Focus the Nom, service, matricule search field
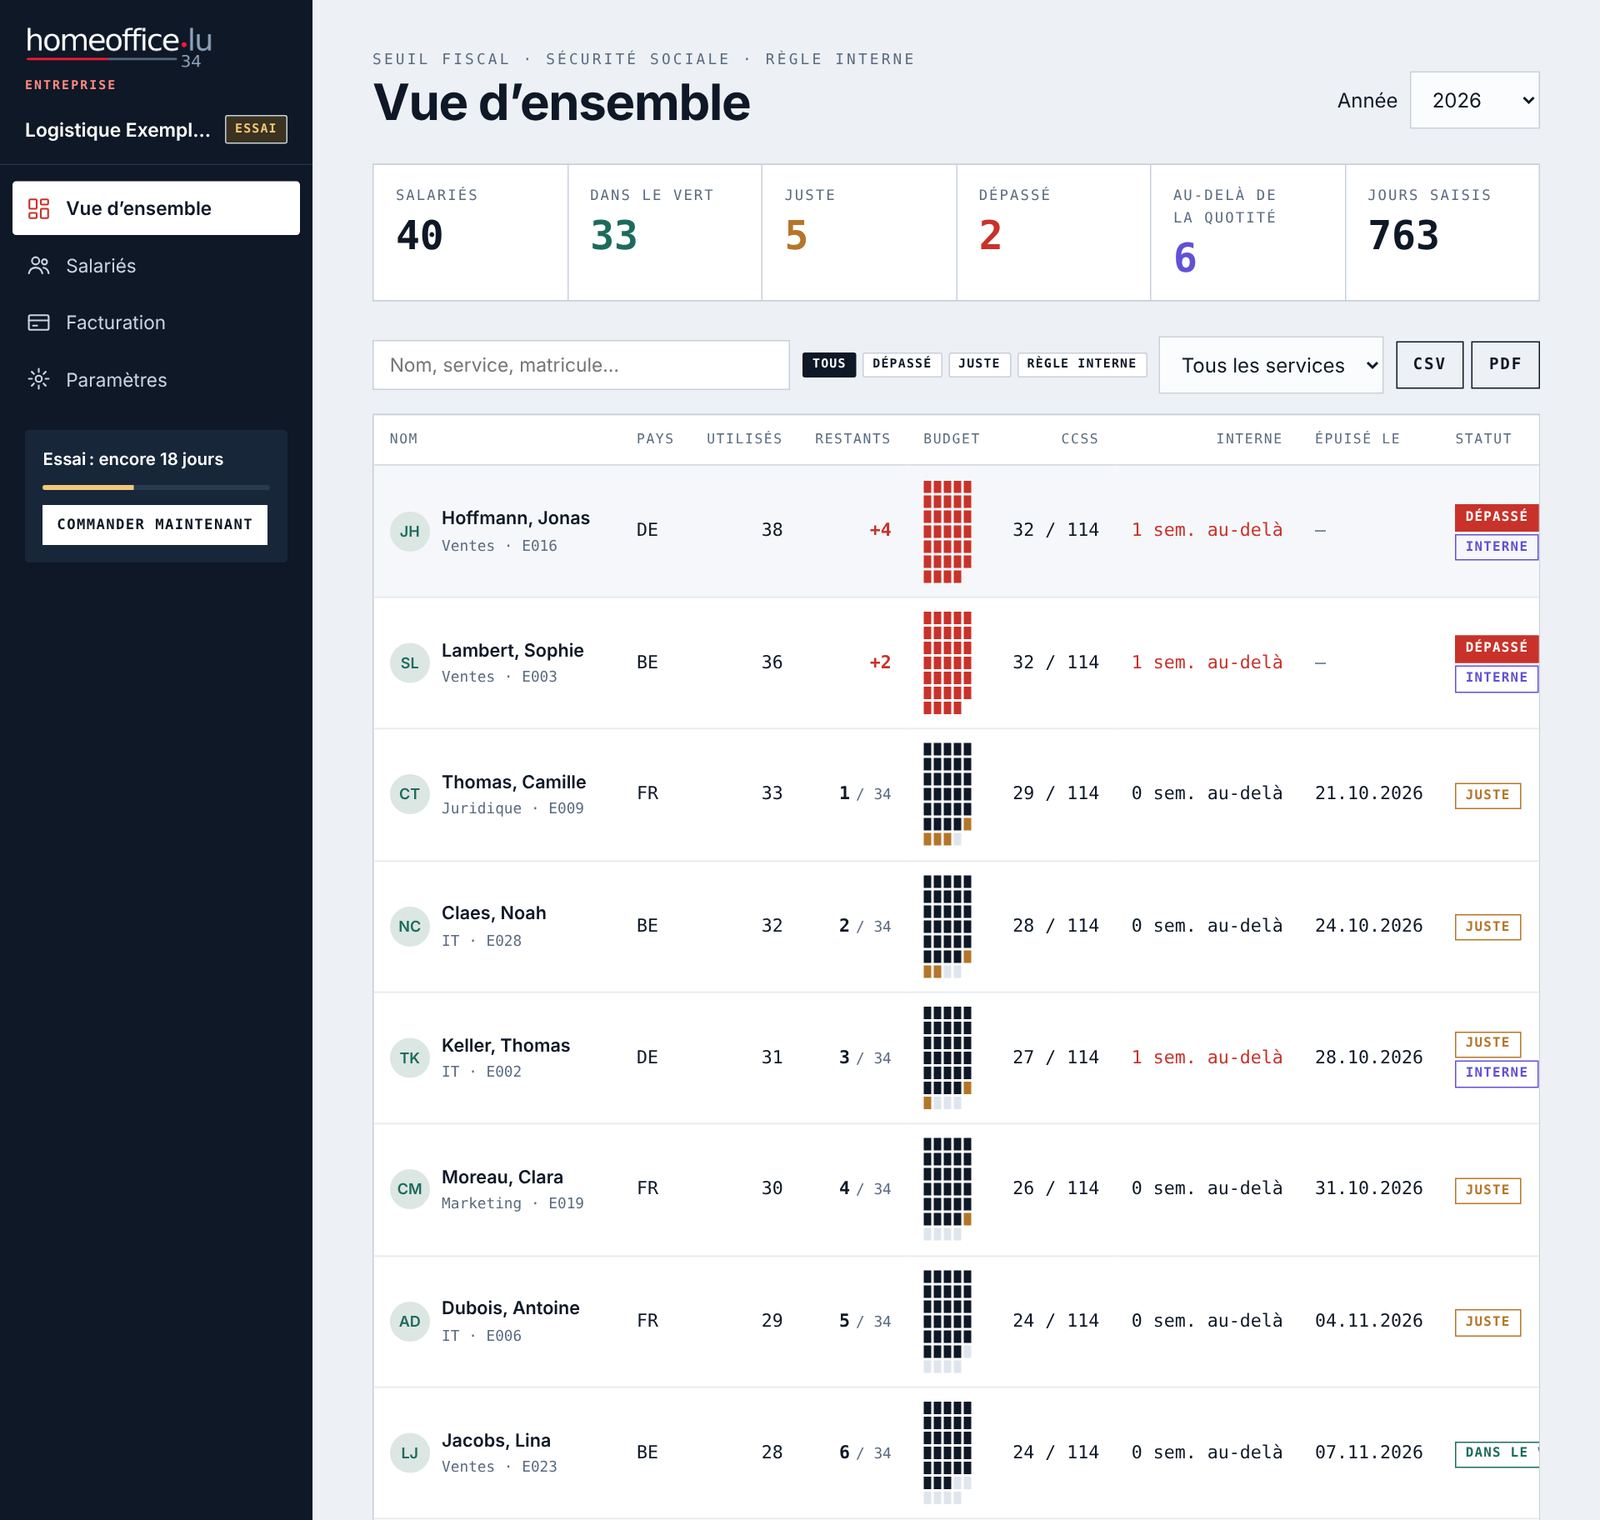Image resolution: width=1600 pixels, height=1520 pixels. click(581, 365)
